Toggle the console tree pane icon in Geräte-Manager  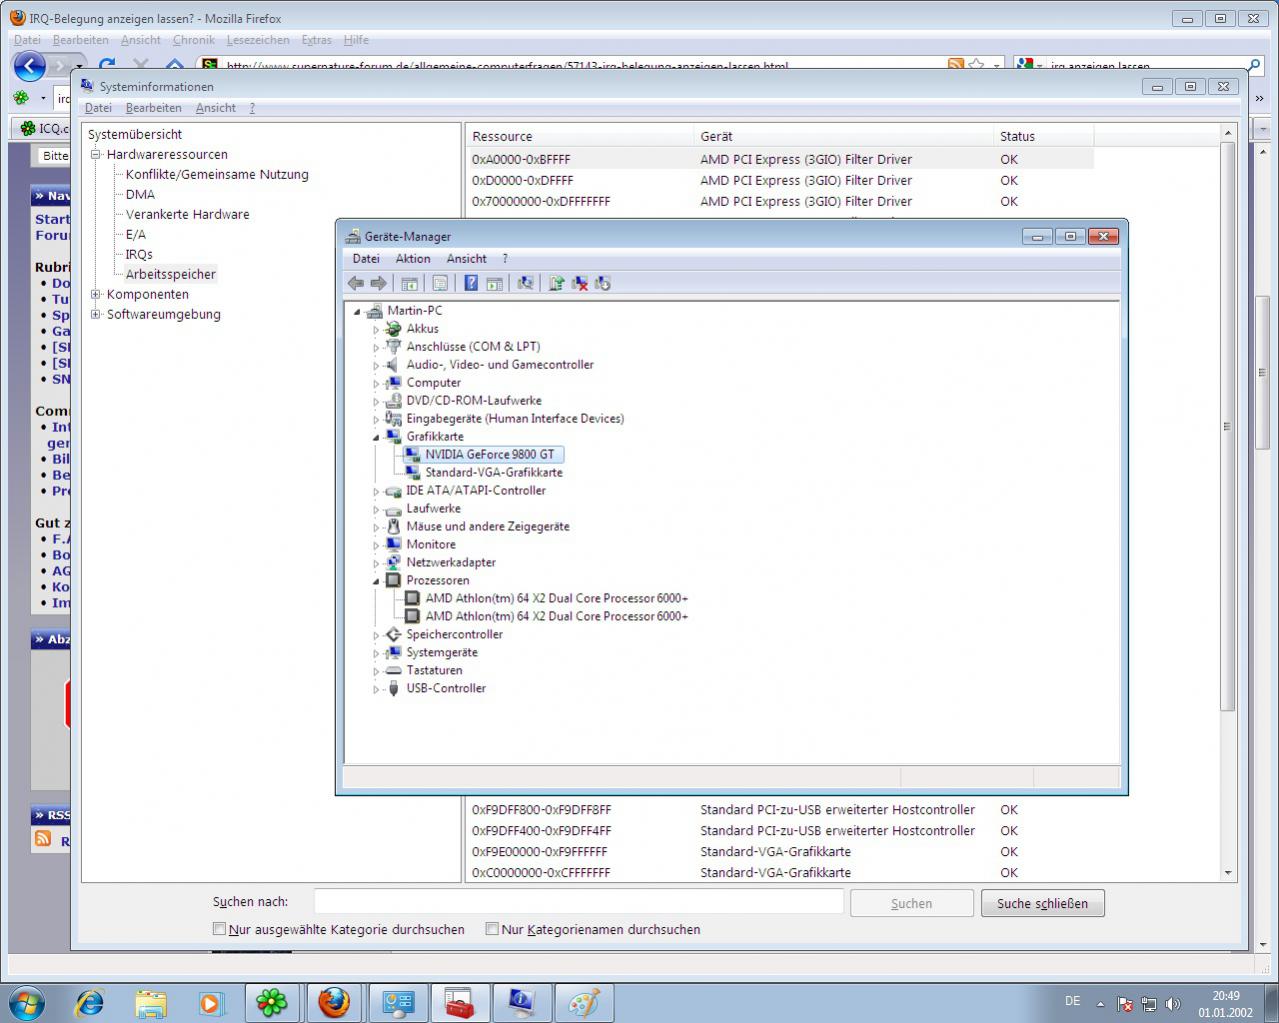409,283
